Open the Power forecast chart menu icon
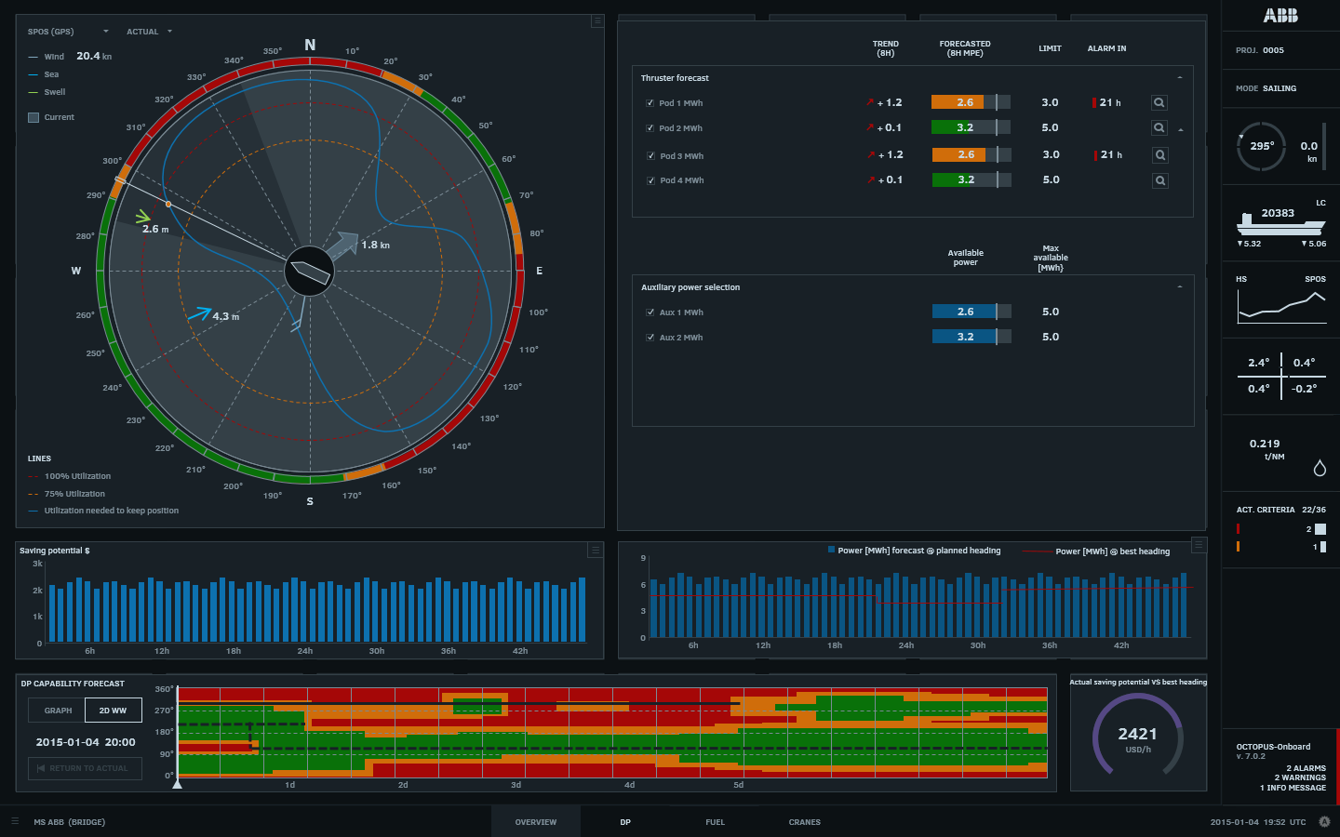Screen dimensions: 1340x837 pyautogui.click(x=1198, y=545)
